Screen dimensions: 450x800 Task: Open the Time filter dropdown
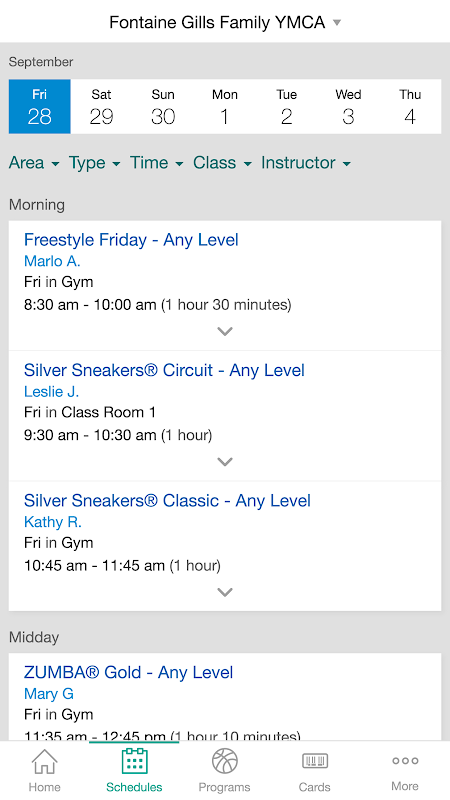(x=156, y=163)
